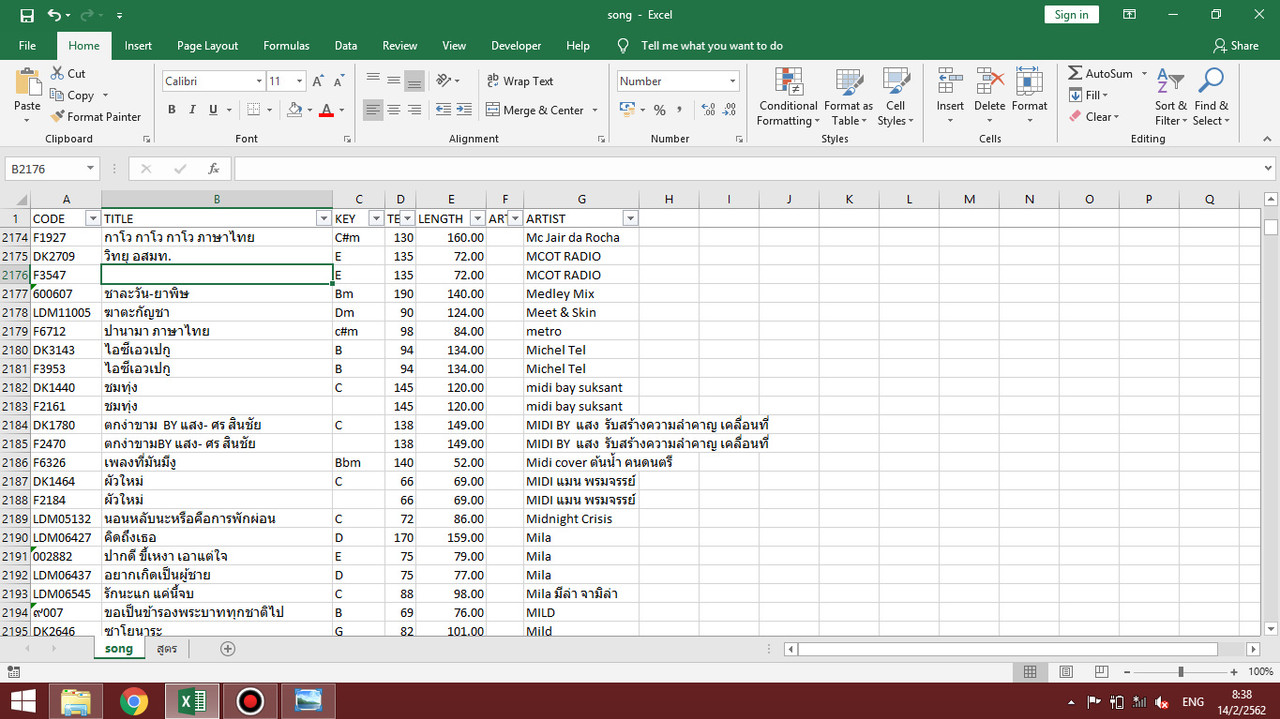
Task: Decrease the cell indent
Action: (x=442, y=110)
